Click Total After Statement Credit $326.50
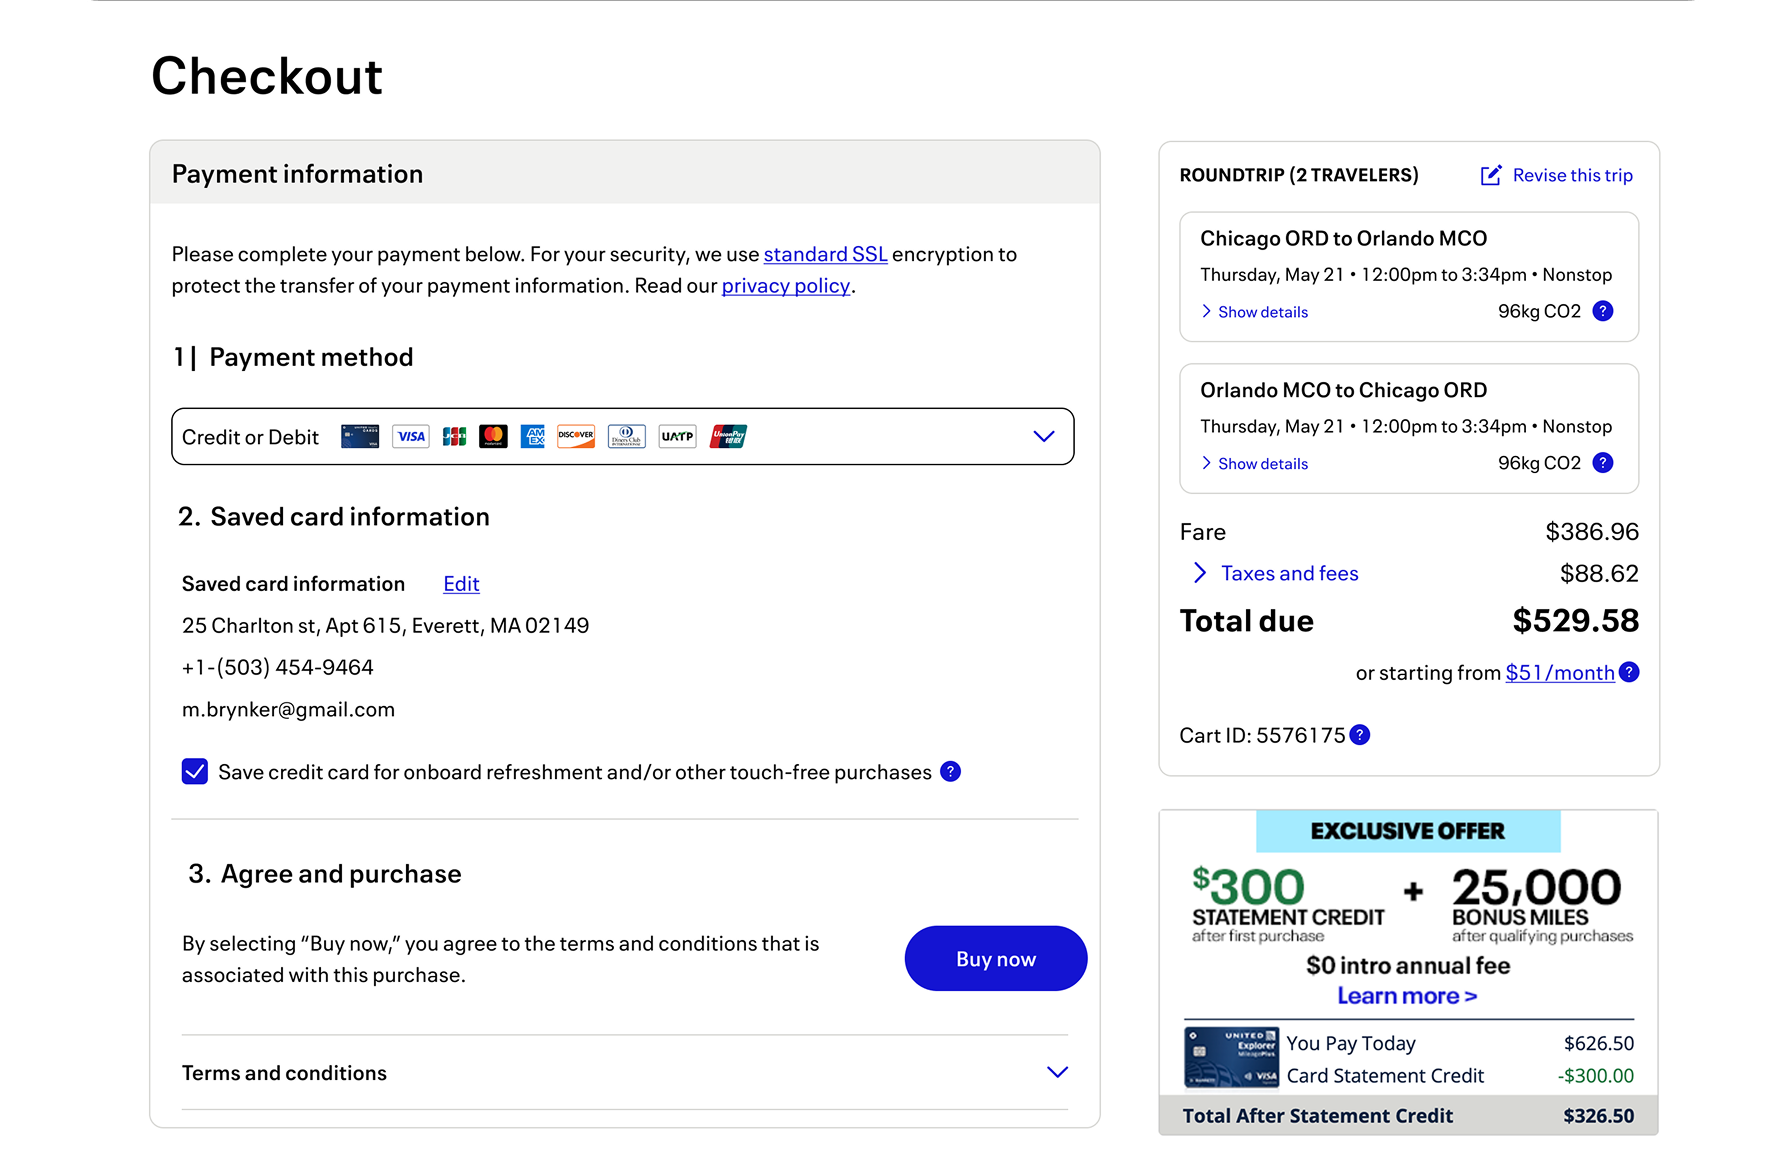 1408,1115
